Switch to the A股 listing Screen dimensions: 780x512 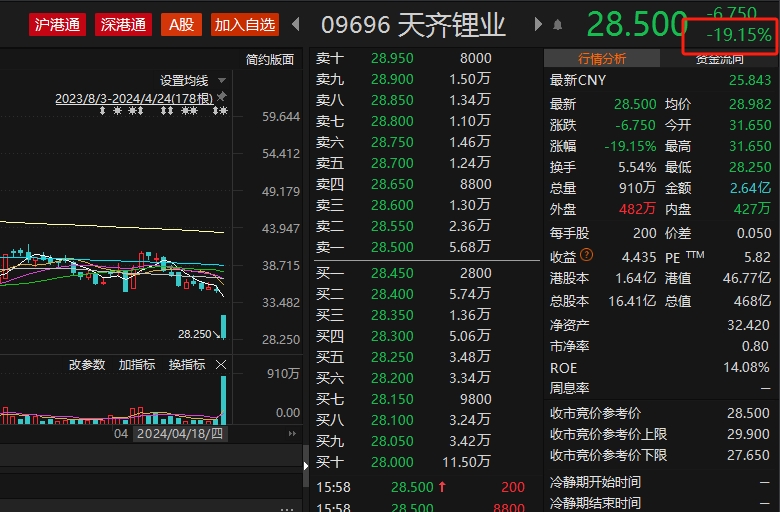click(x=181, y=24)
